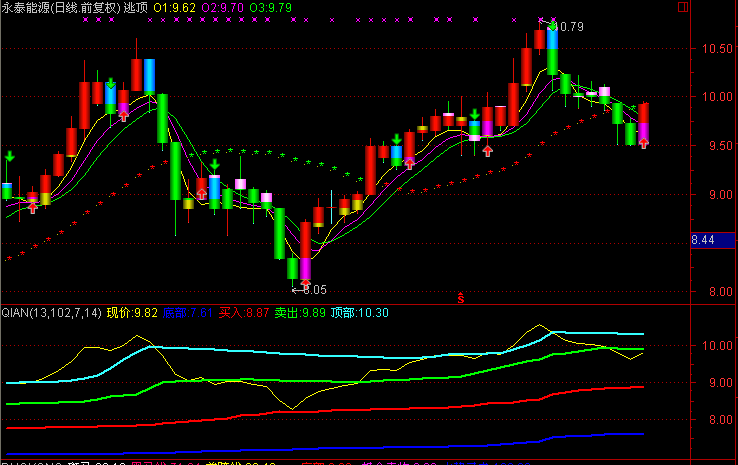Click the red dollar sign marker on the chart
This screenshot has height=465, width=738.
tap(460, 297)
